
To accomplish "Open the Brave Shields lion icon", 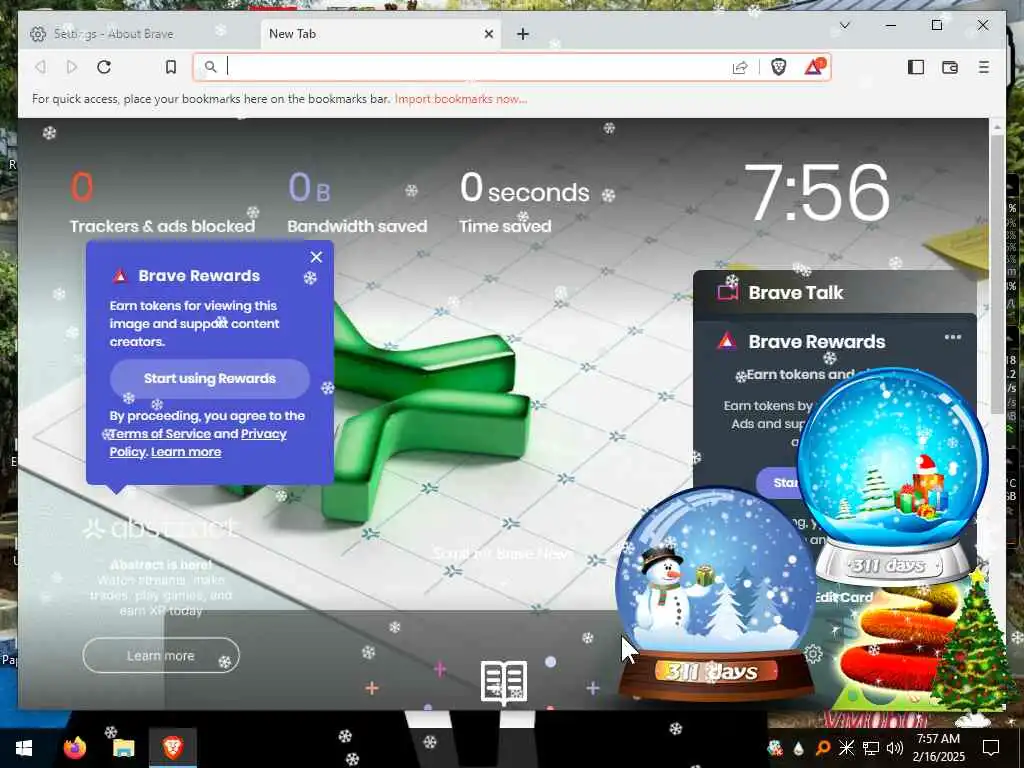I will pos(778,67).
